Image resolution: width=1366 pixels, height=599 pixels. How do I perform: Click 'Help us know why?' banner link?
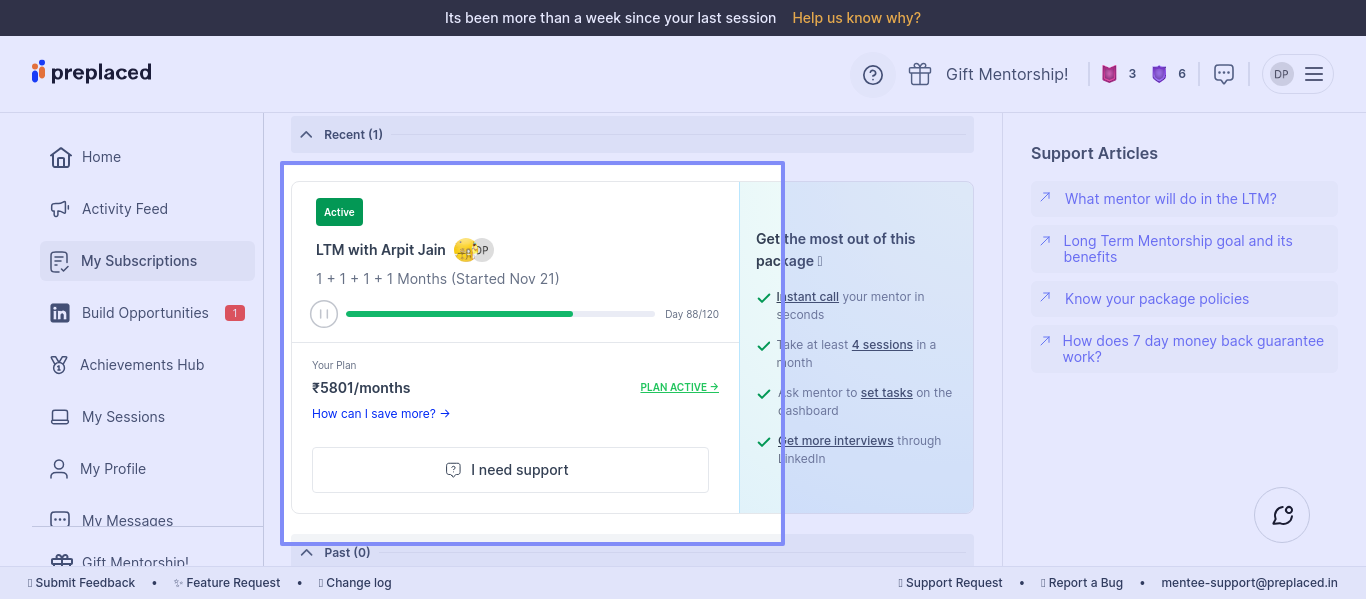pyautogui.click(x=856, y=18)
